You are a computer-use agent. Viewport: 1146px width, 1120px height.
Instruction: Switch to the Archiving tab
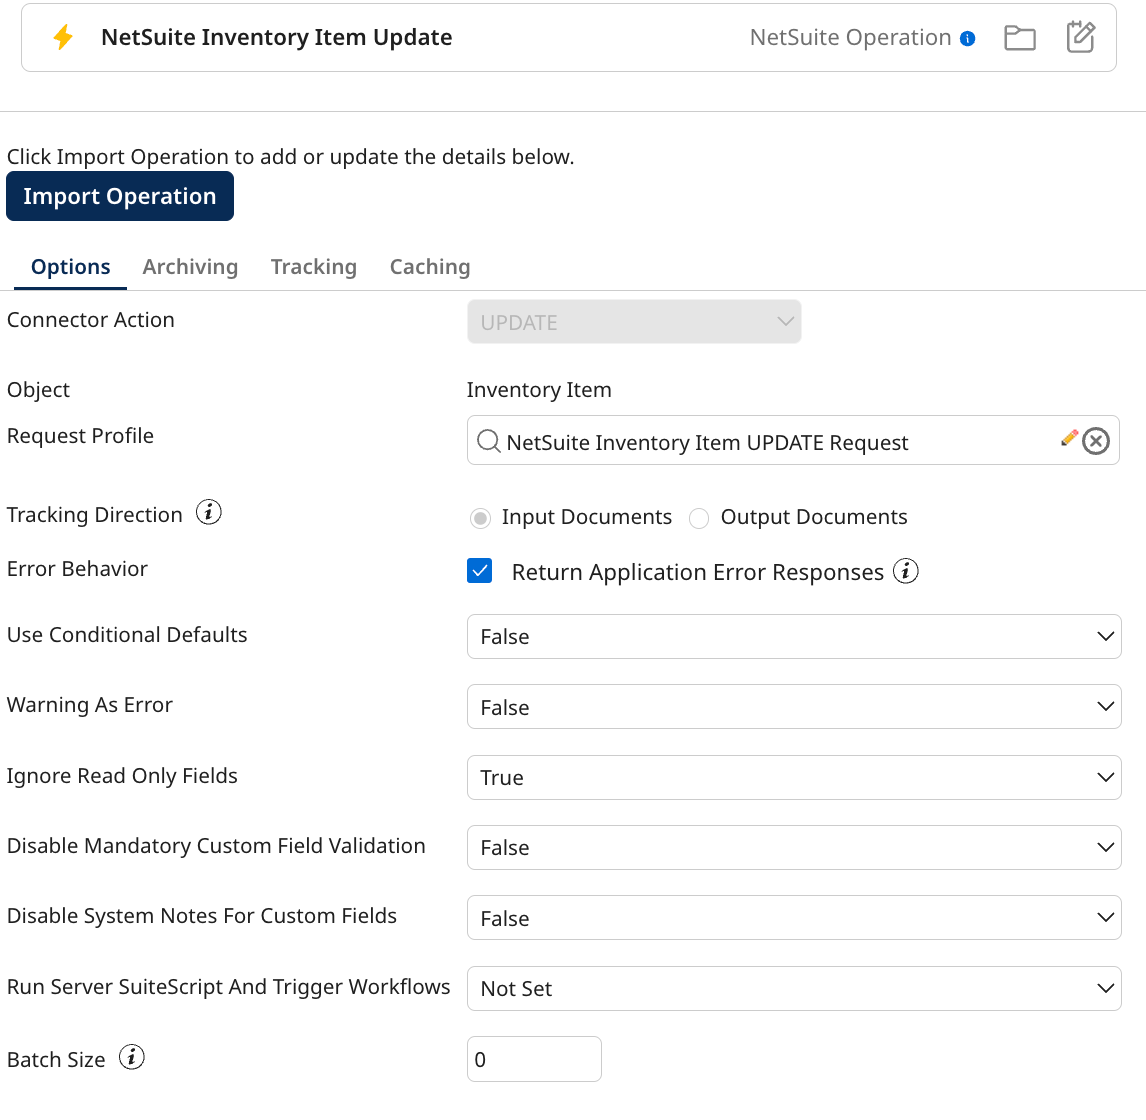pos(190,266)
